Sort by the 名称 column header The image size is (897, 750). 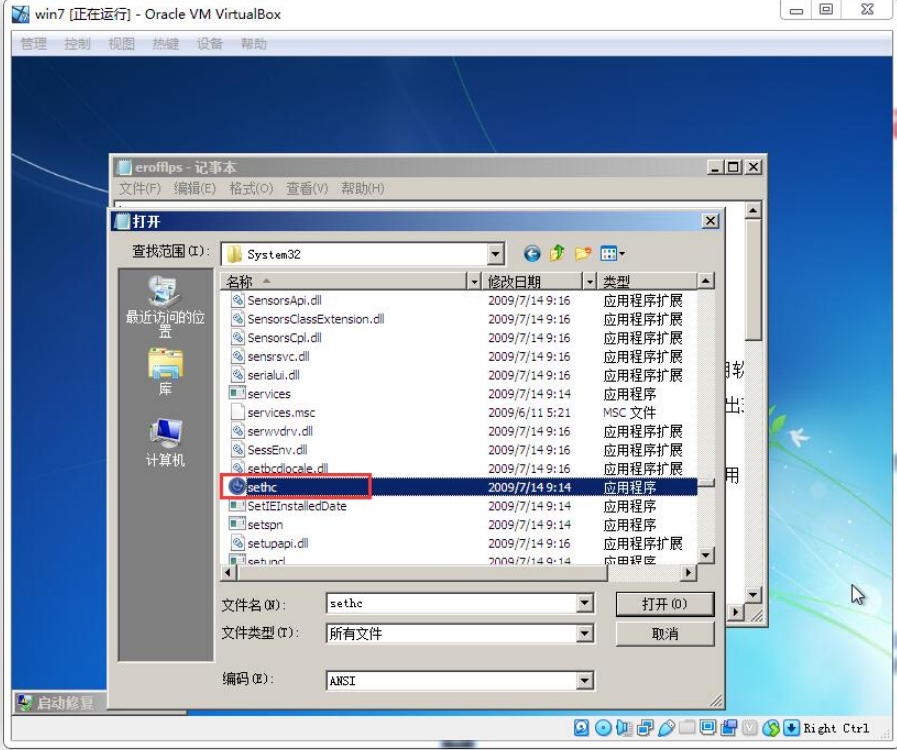(x=344, y=281)
